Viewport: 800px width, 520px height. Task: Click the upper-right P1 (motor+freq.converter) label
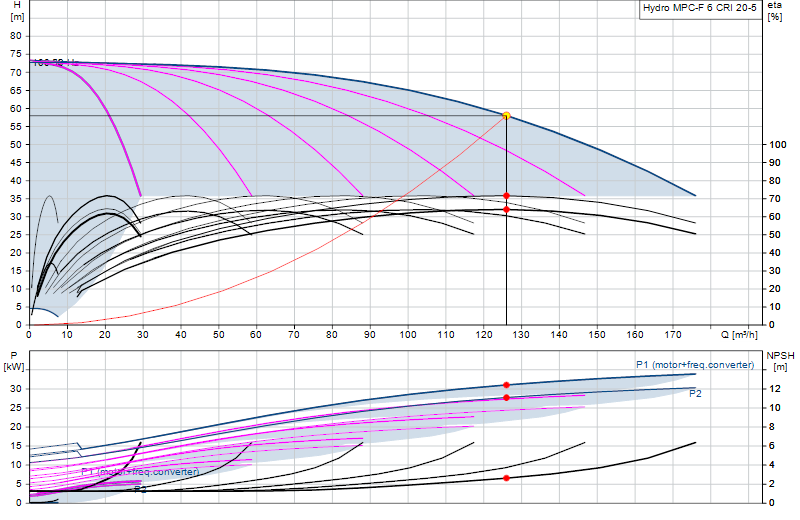[695, 365]
